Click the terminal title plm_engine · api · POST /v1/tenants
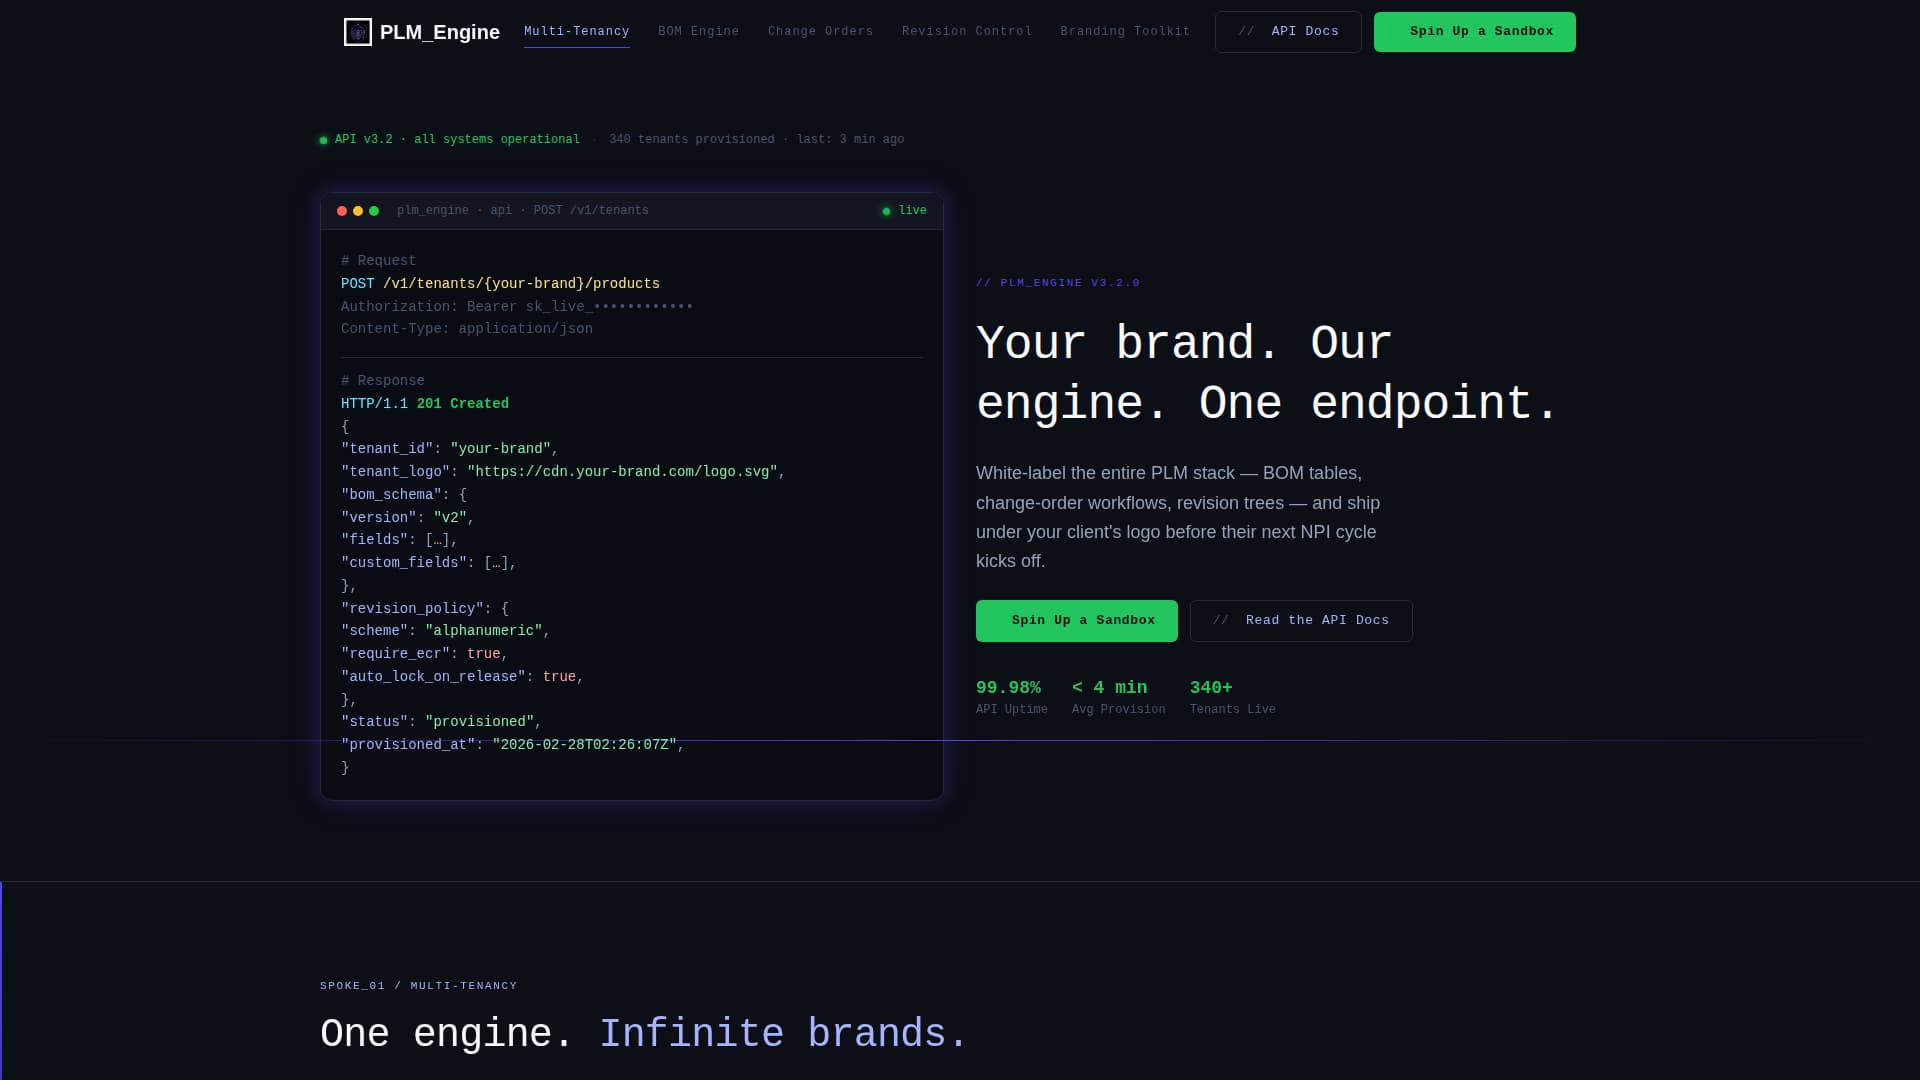This screenshot has width=1920, height=1080. (522, 210)
